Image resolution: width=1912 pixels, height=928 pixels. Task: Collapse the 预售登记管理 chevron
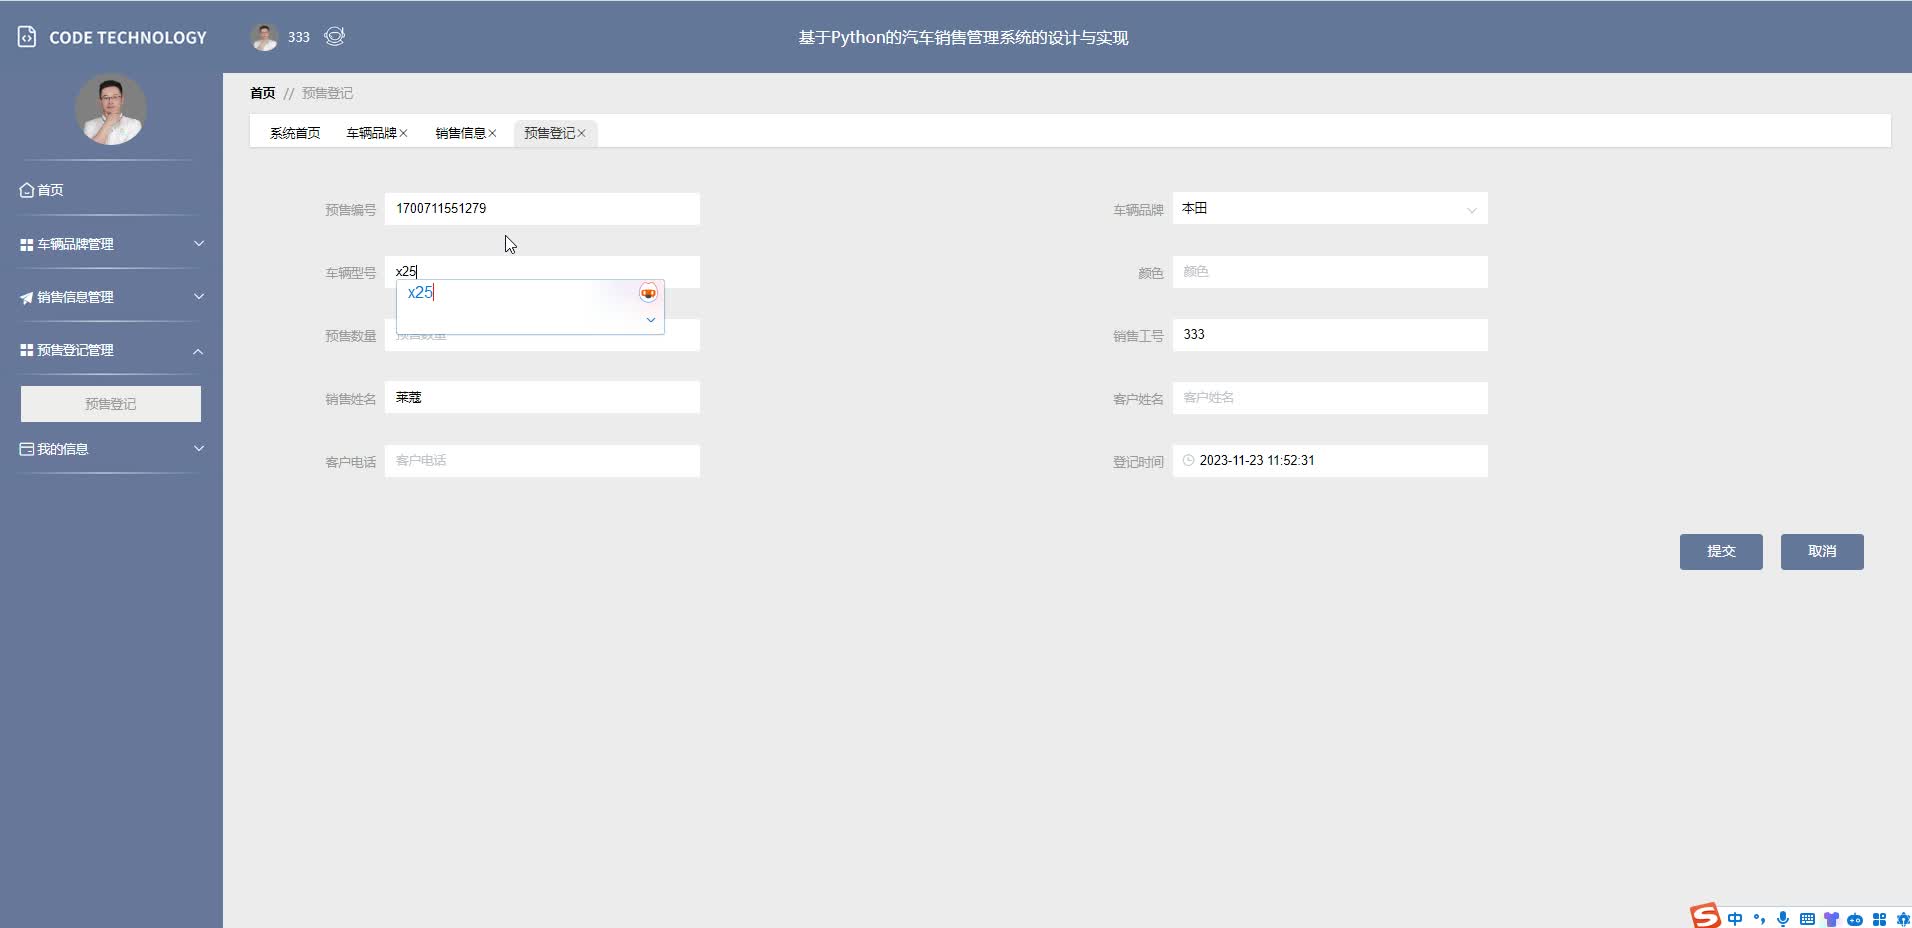point(198,351)
